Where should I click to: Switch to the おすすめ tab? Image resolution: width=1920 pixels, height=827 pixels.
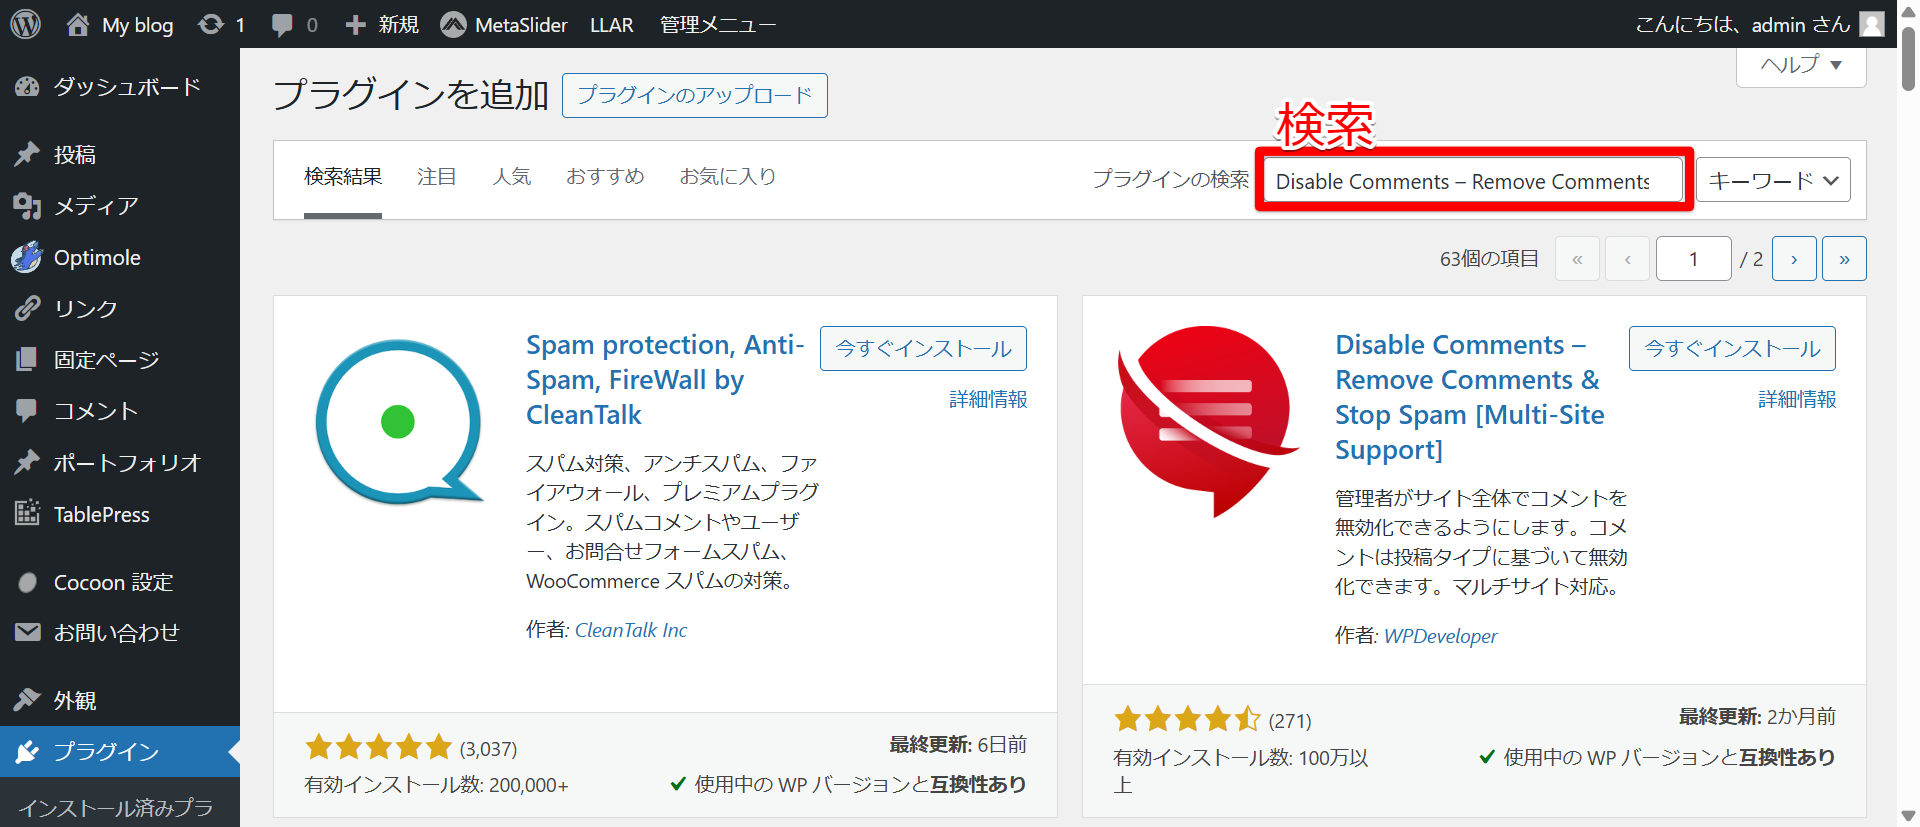605,177
